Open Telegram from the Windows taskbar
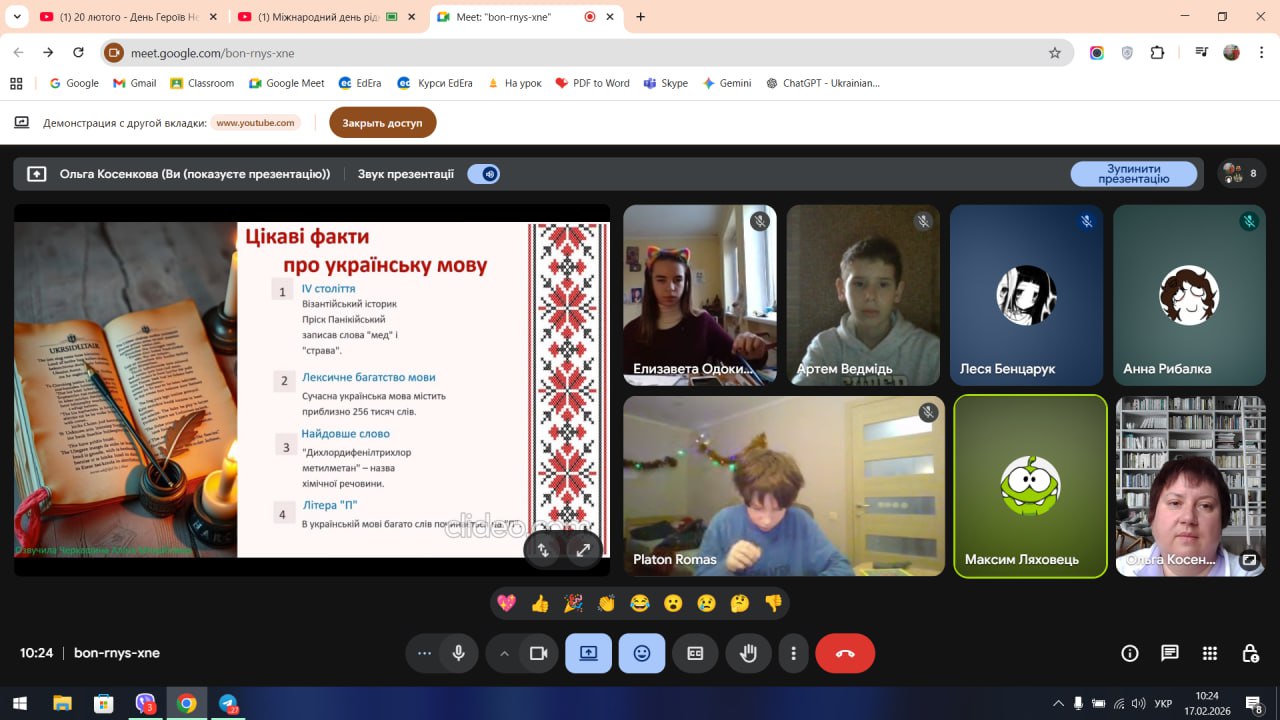 228,704
